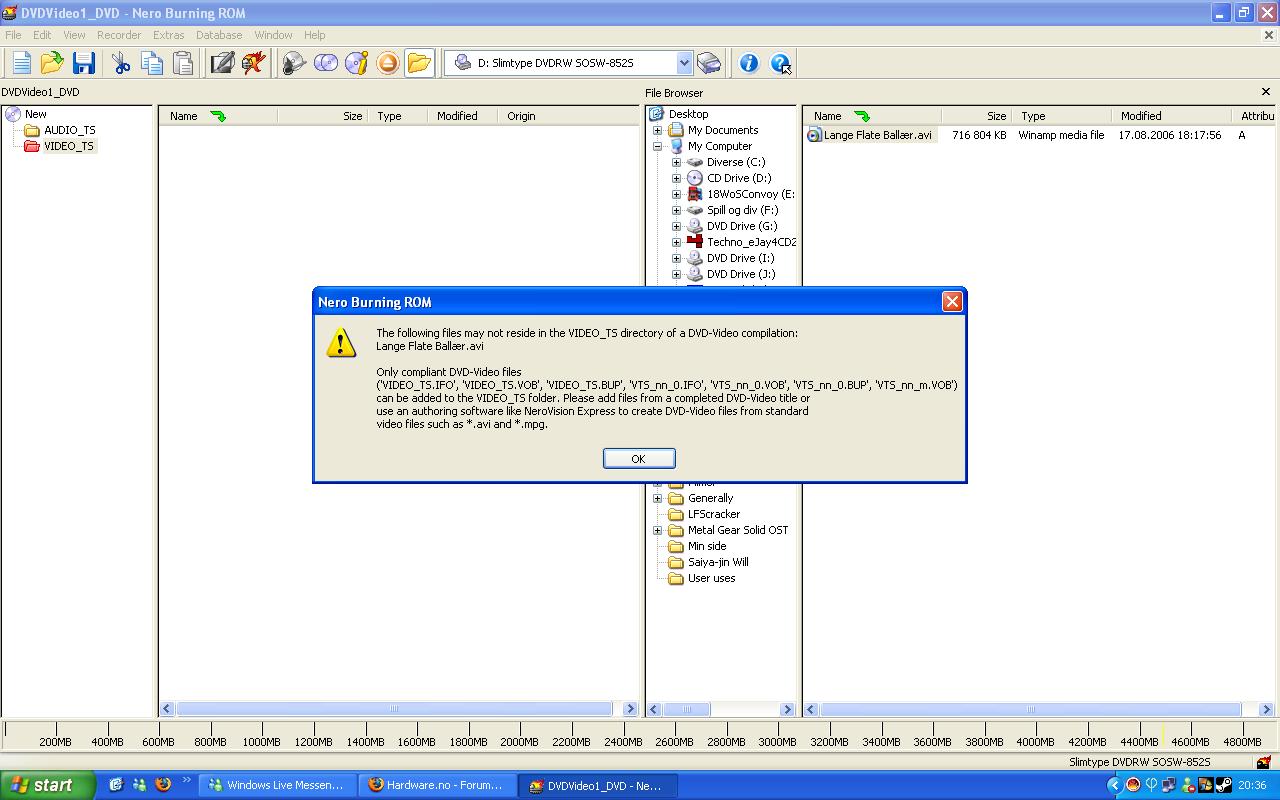Eject the disc with orange eject icon

coord(388,63)
